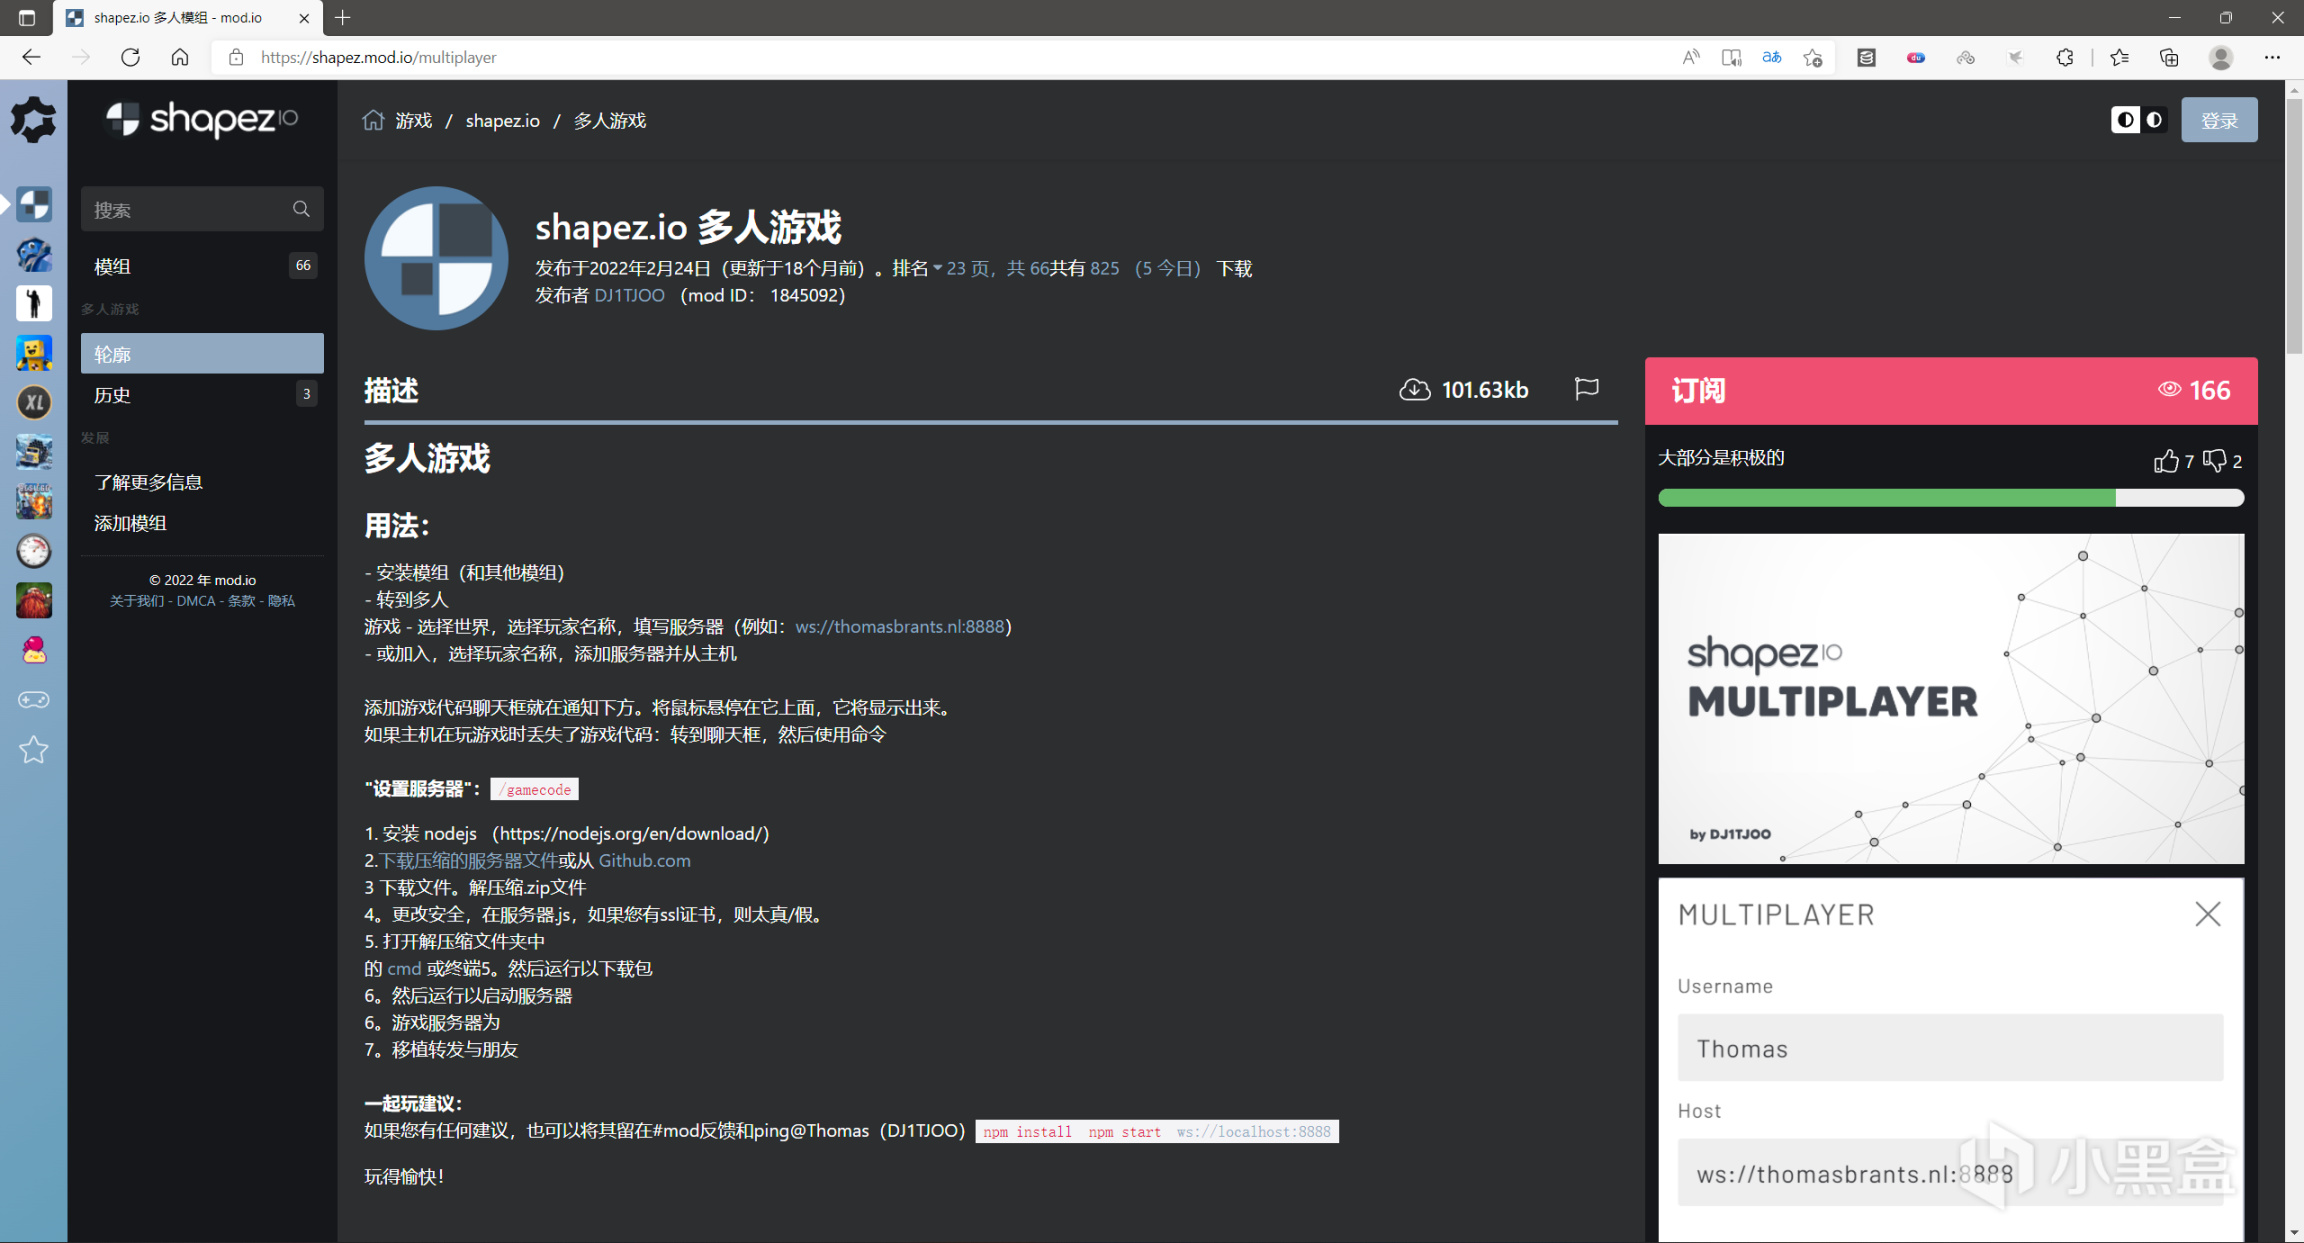Click the home icon in breadcrumb
The width and height of the screenshot is (2304, 1243).
point(373,120)
